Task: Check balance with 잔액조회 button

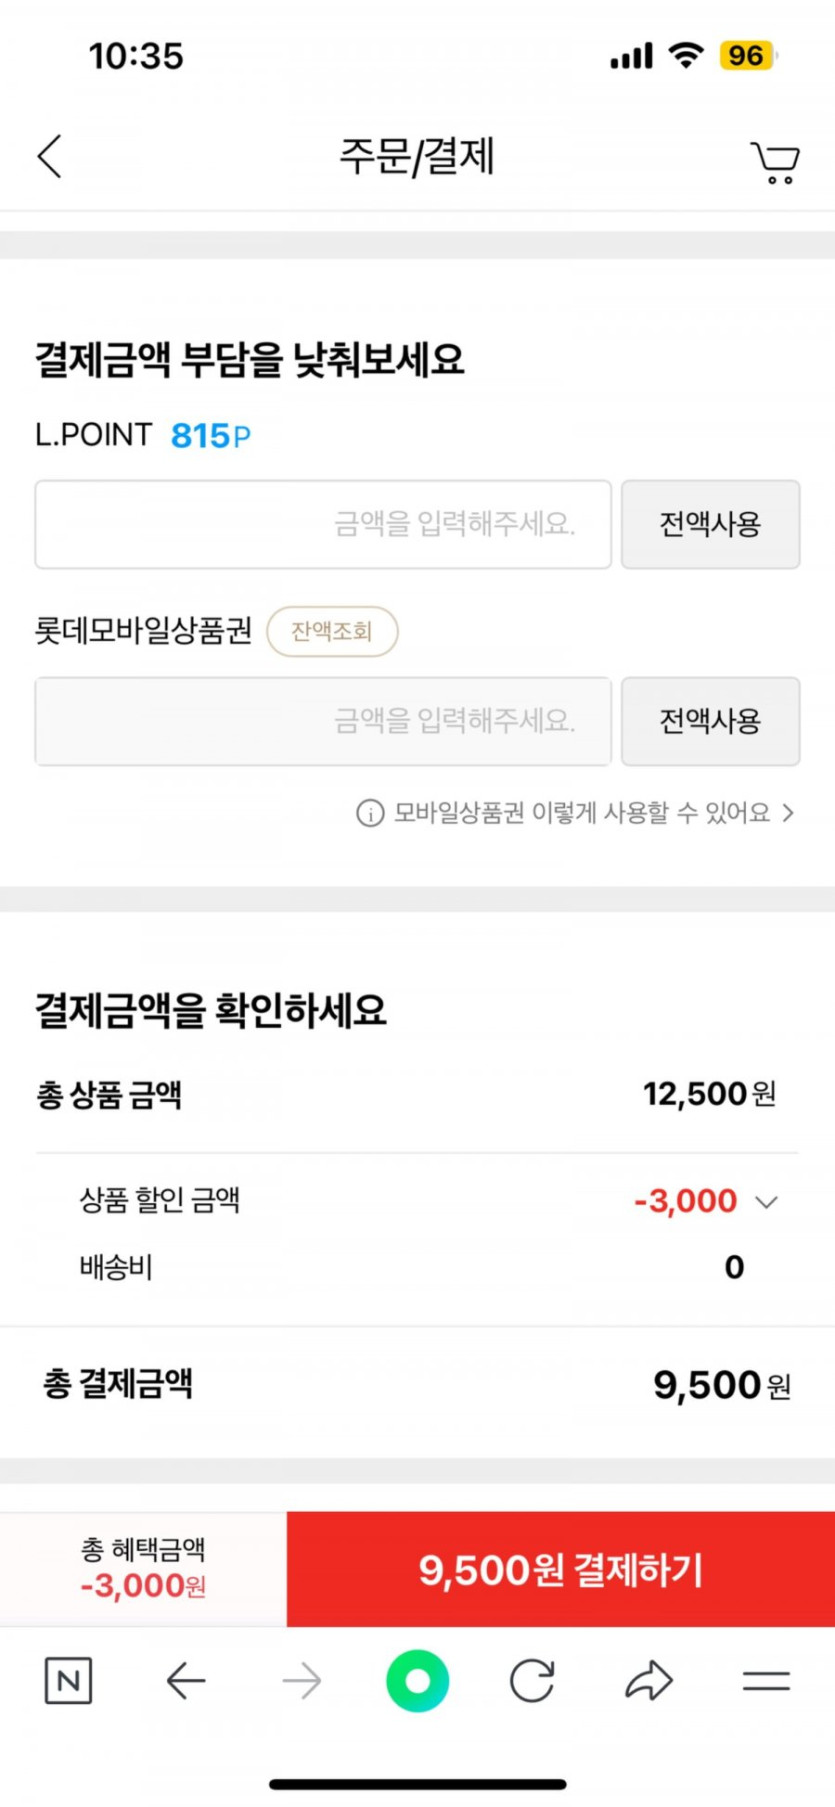Action: 332,631
